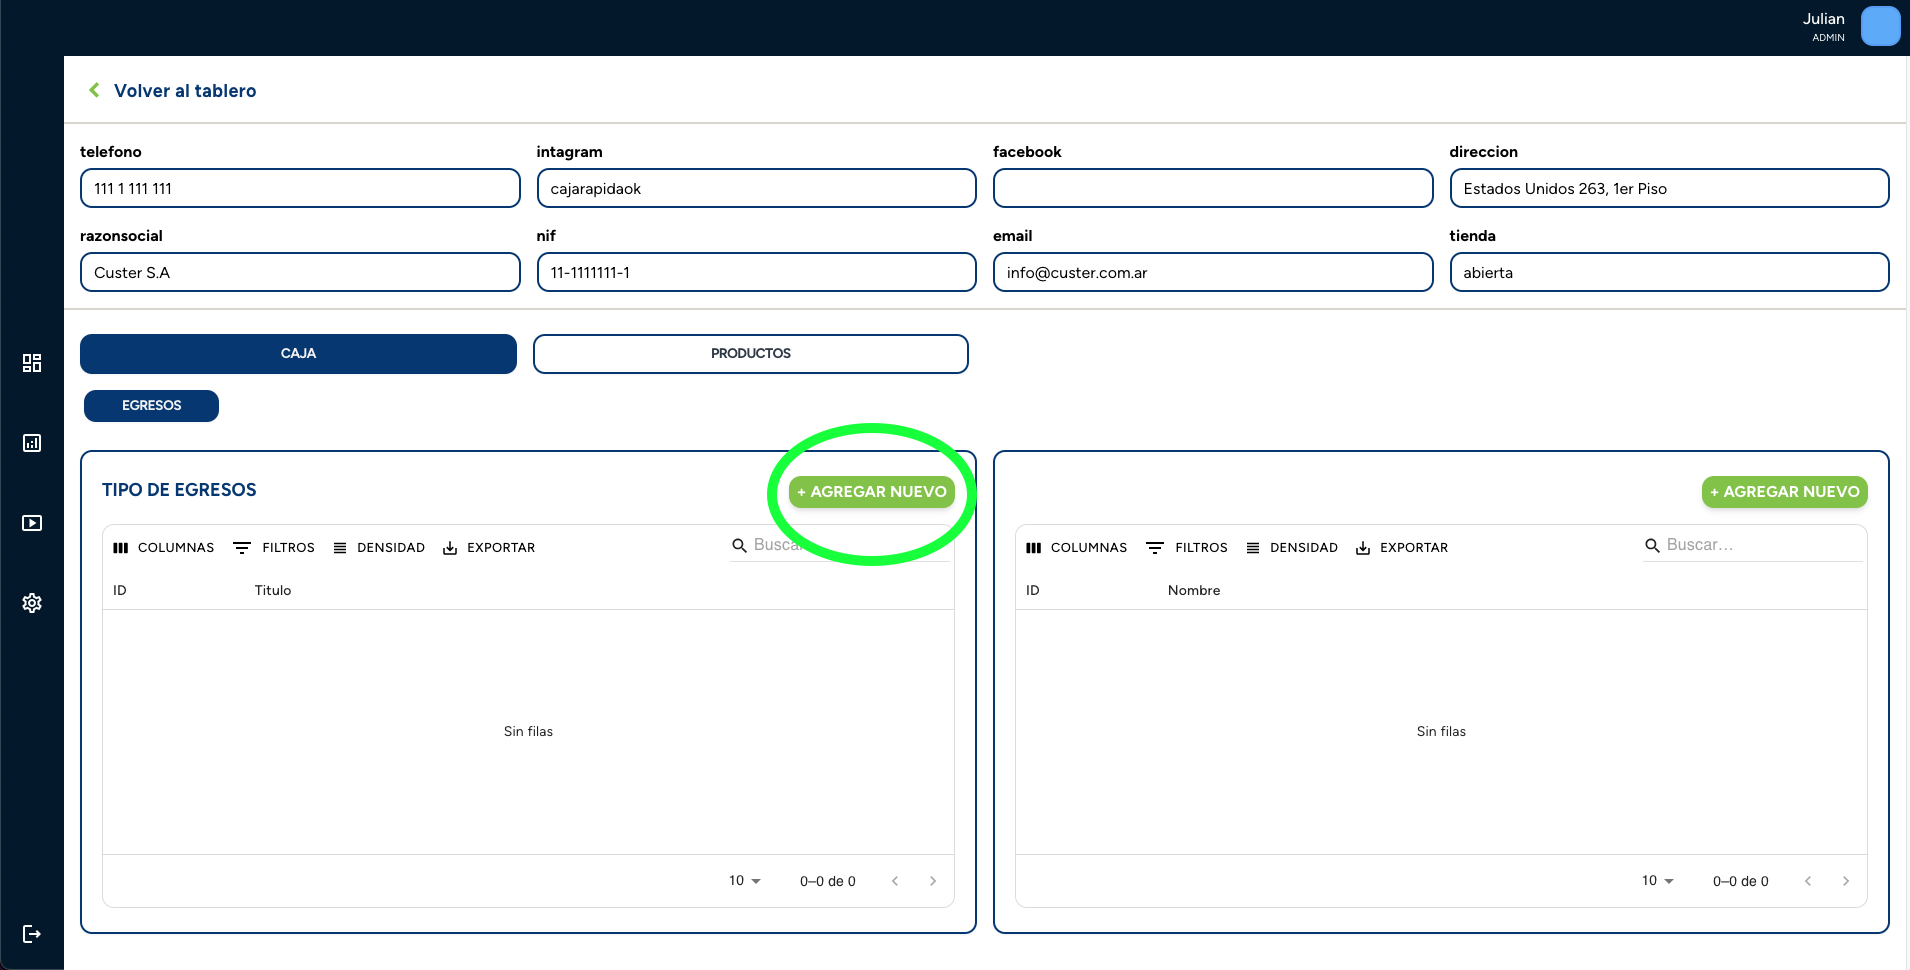Click previous page chevron in right table
This screenshot has width=1910, height=970.
(x=1808, y=880)
